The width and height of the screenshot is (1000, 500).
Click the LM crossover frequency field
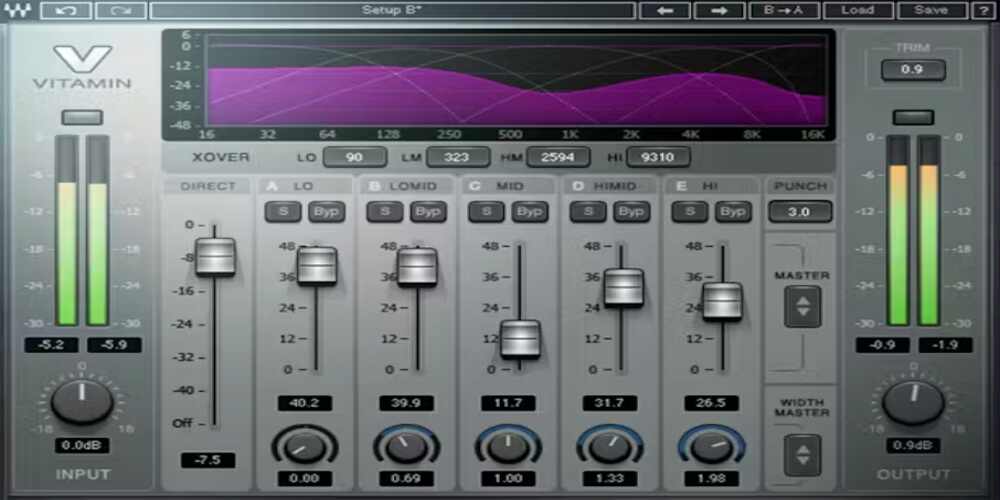click(x=458, y=157)
